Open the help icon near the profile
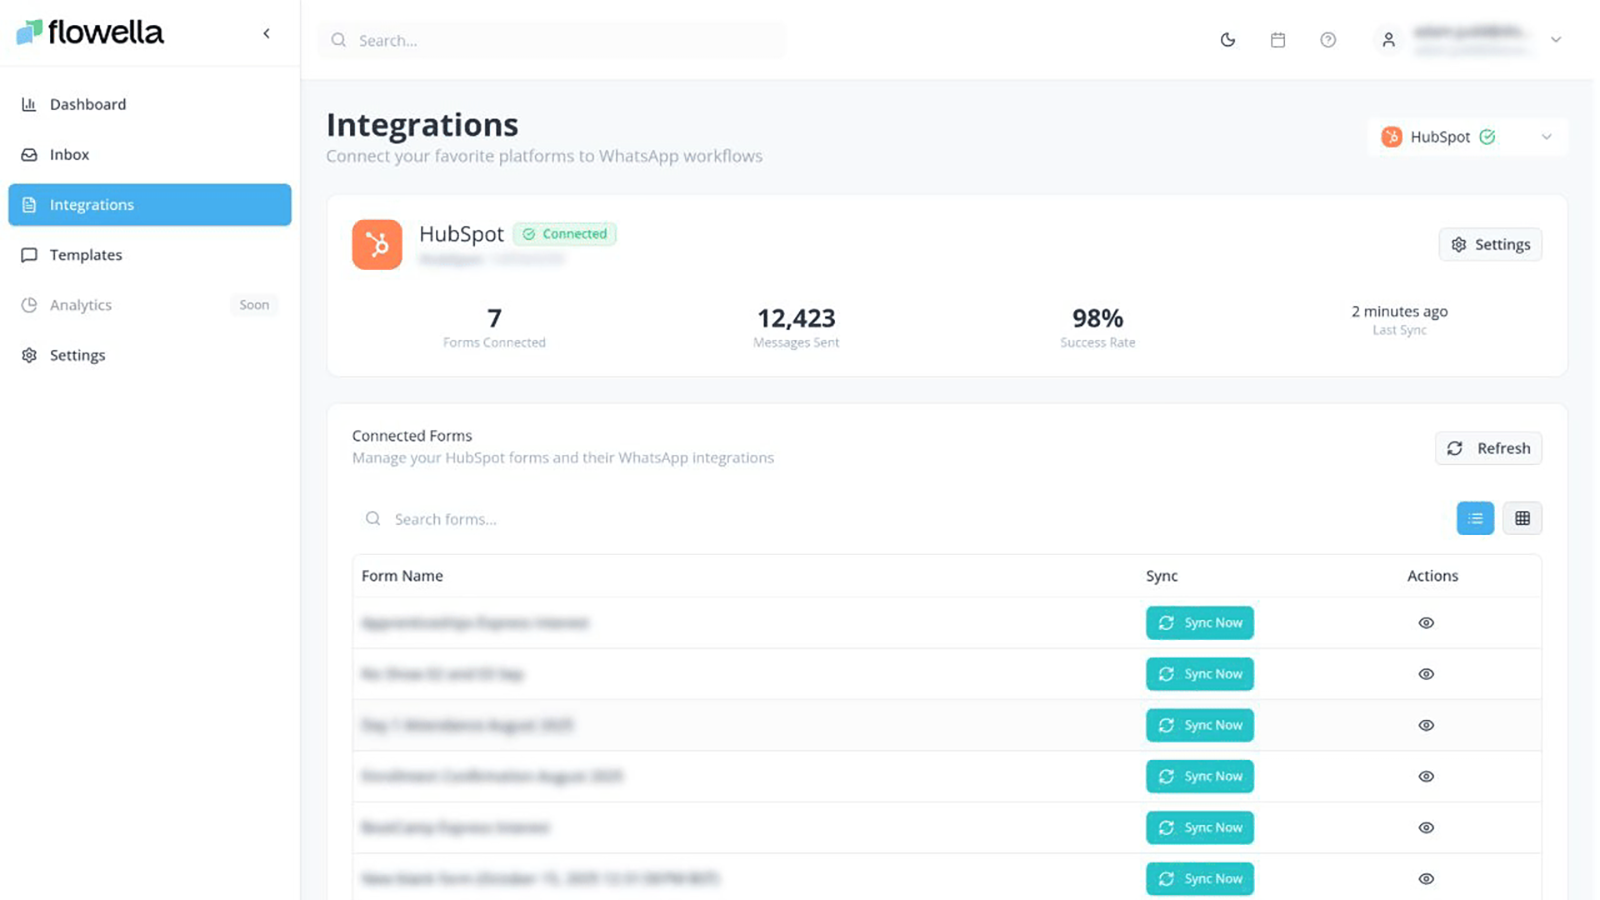This screenshot has width=1600, height=900. (1328, 40)
